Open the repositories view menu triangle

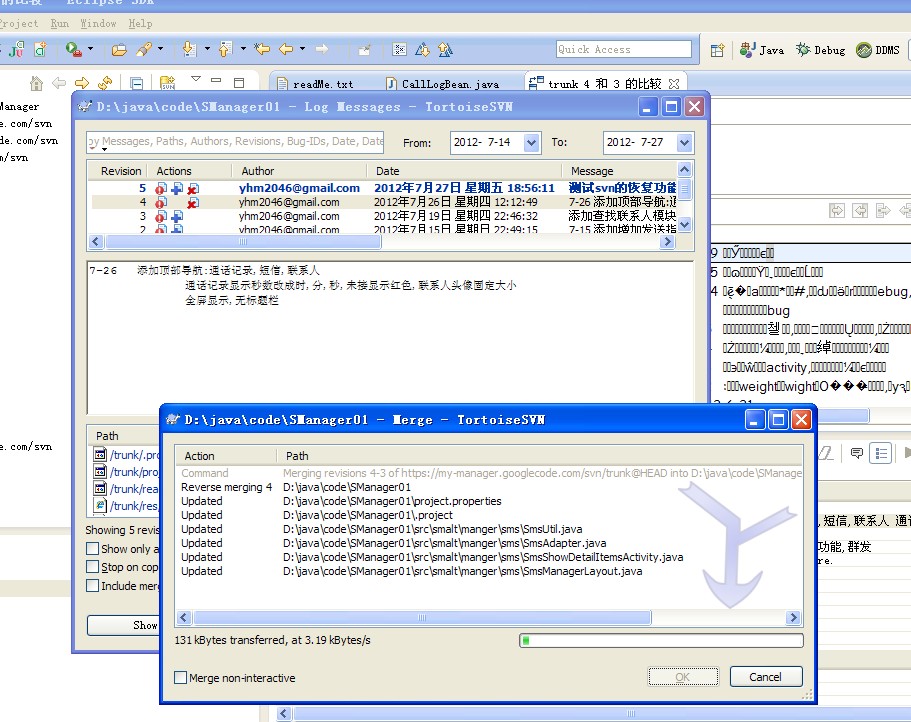pos(196,79)
